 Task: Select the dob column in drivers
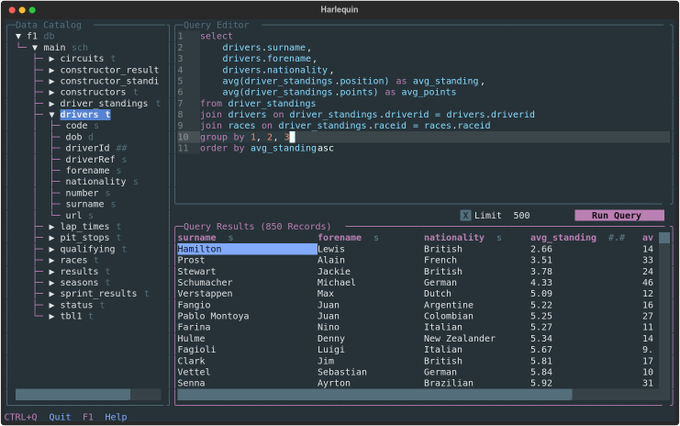[74, 137]
